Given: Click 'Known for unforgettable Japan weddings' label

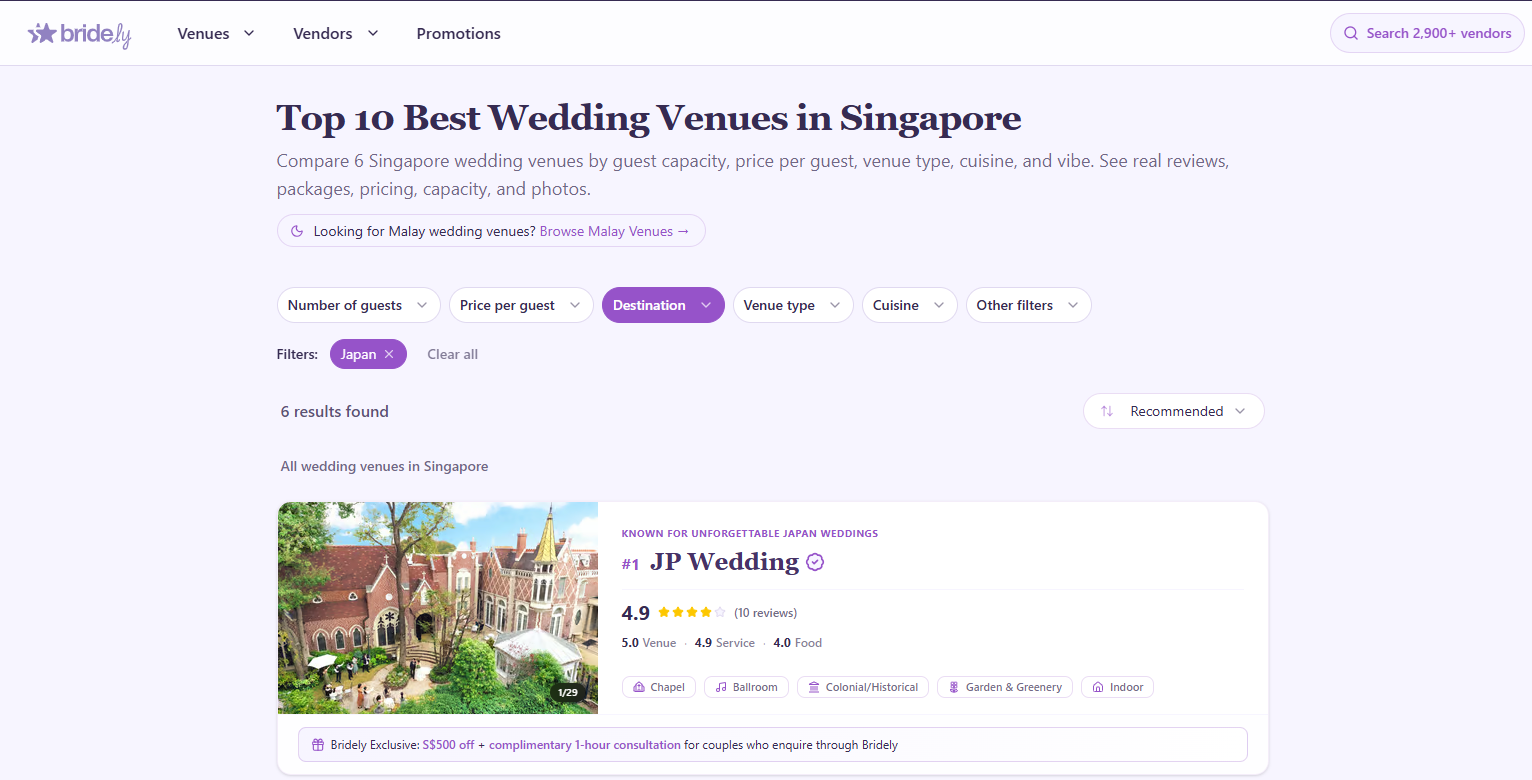Looking at the screenshot, I should tap(750, 534).
